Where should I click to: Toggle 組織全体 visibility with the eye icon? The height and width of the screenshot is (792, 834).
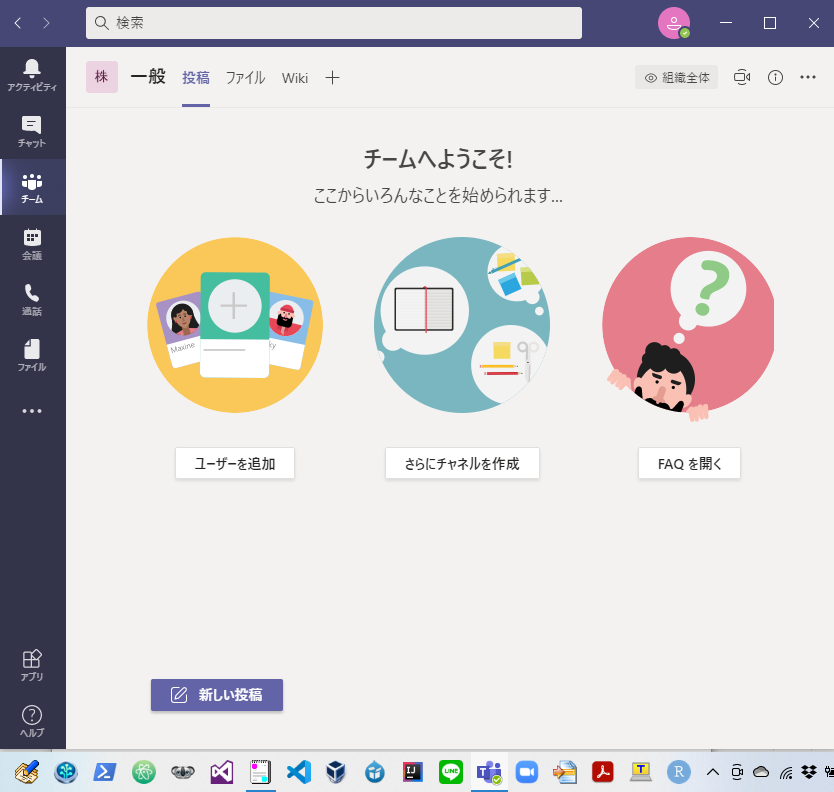pos(676,77)
